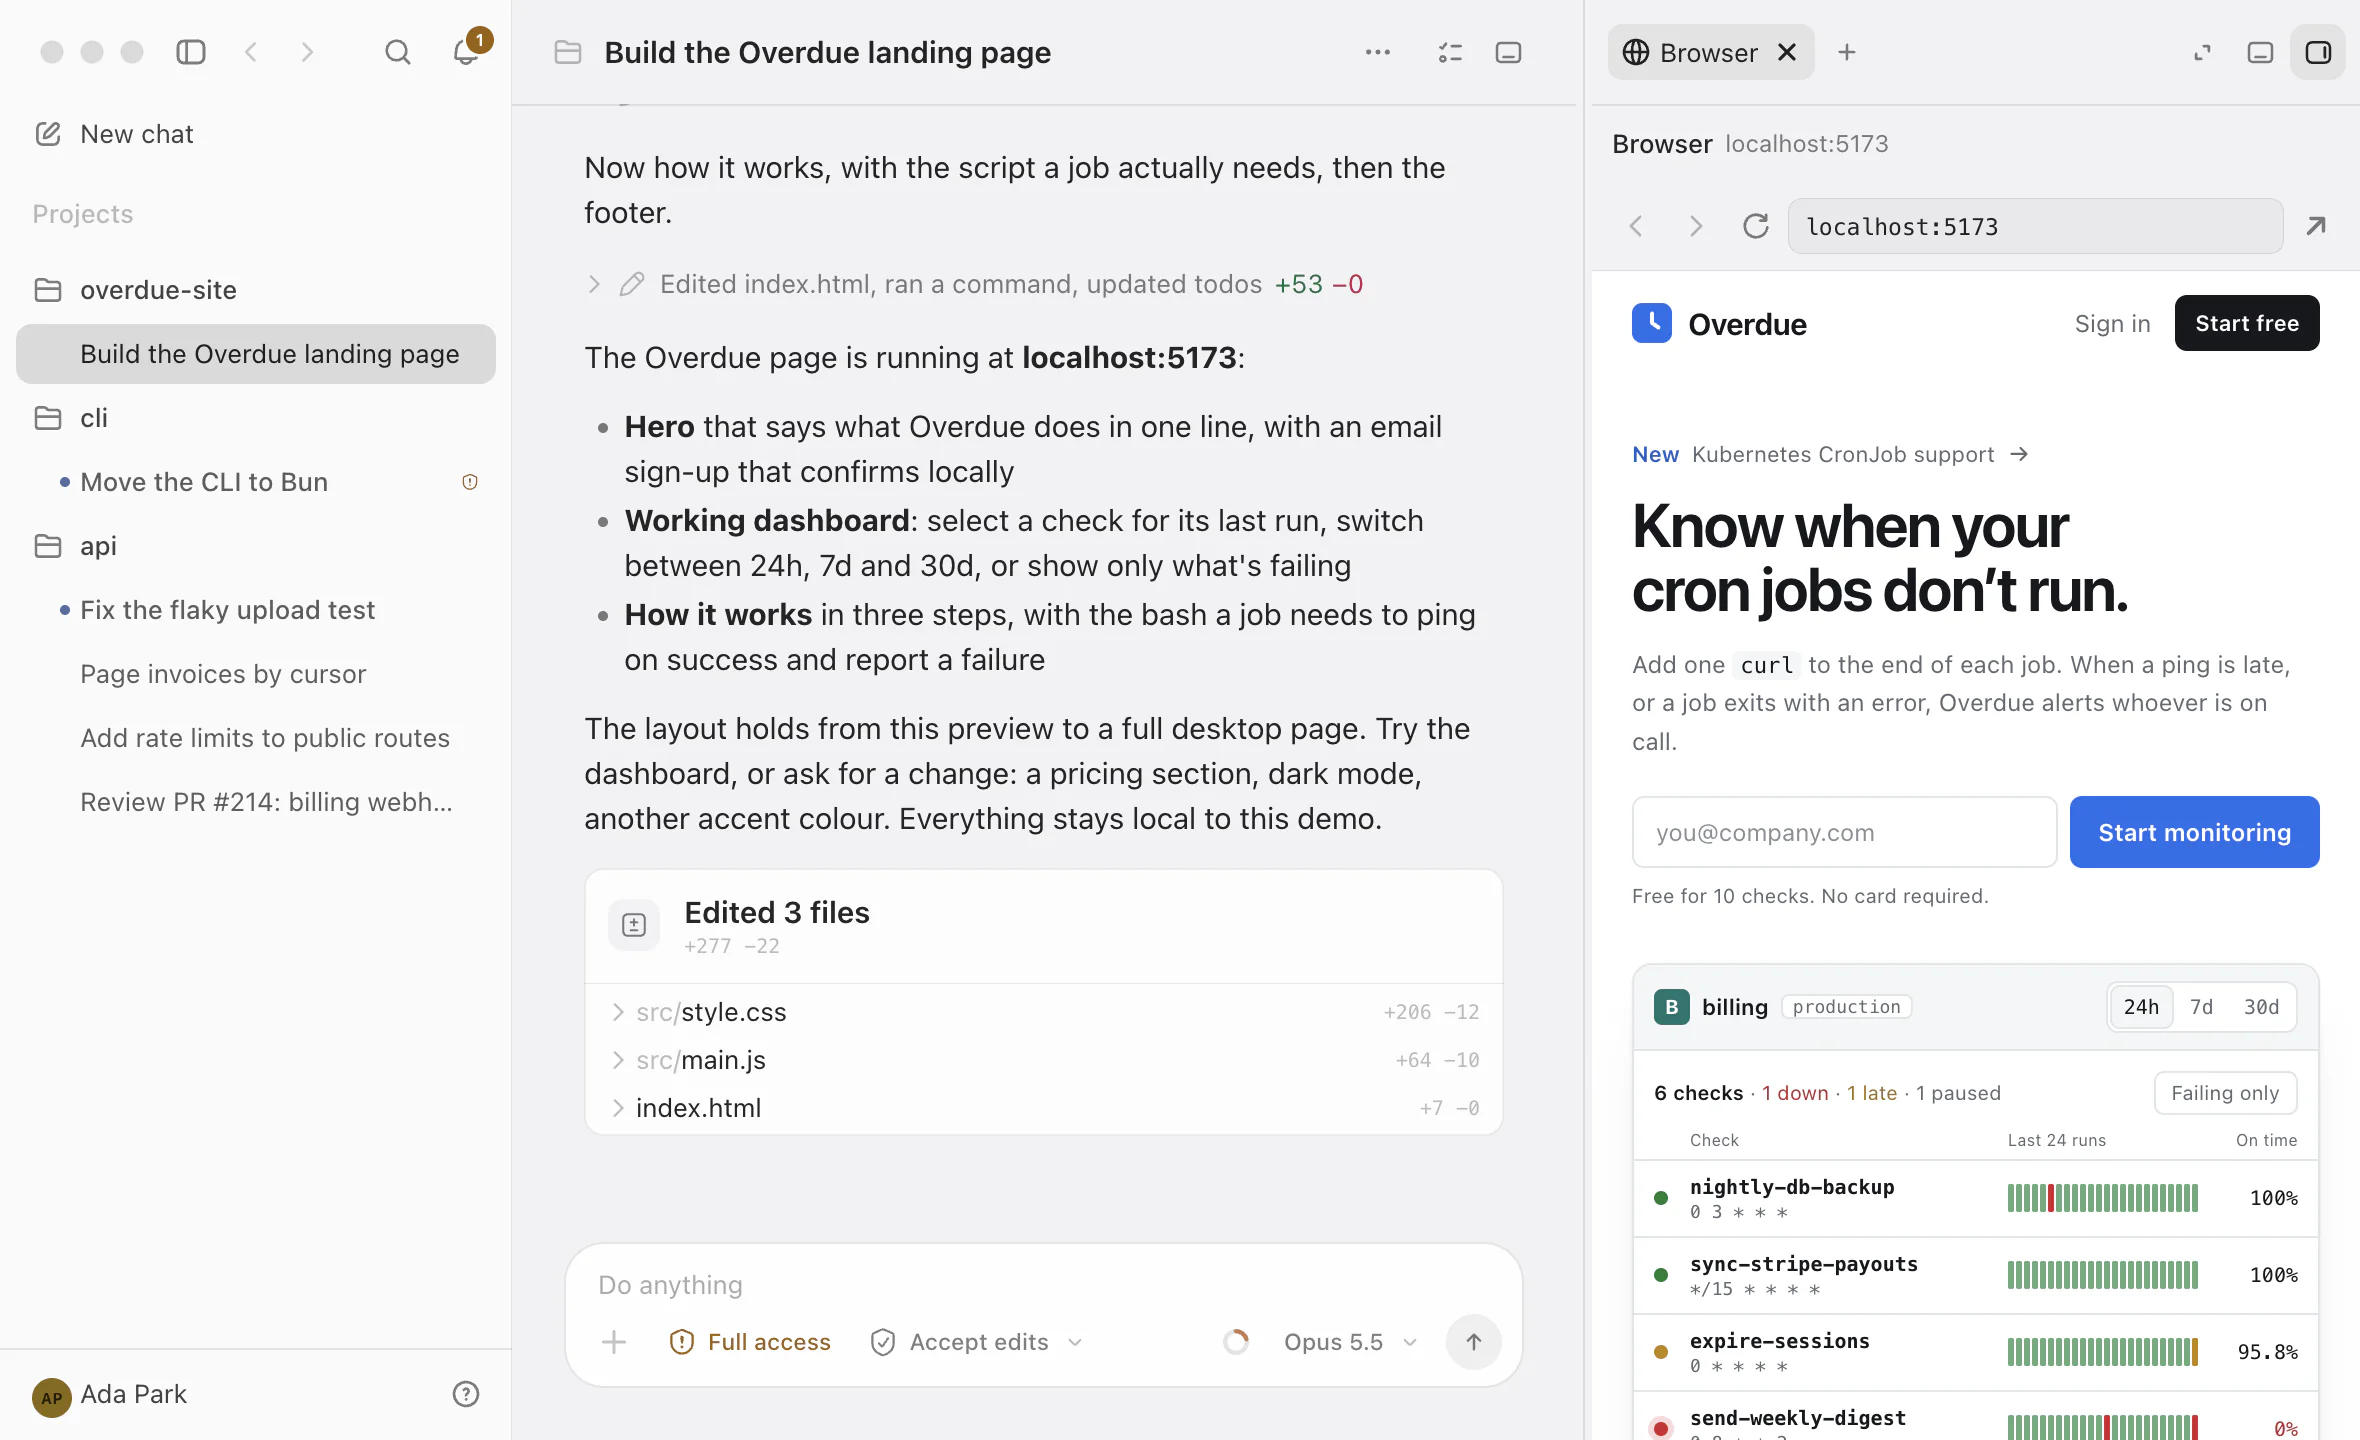Open Accept edits mode dropdown

(976, 1342)
